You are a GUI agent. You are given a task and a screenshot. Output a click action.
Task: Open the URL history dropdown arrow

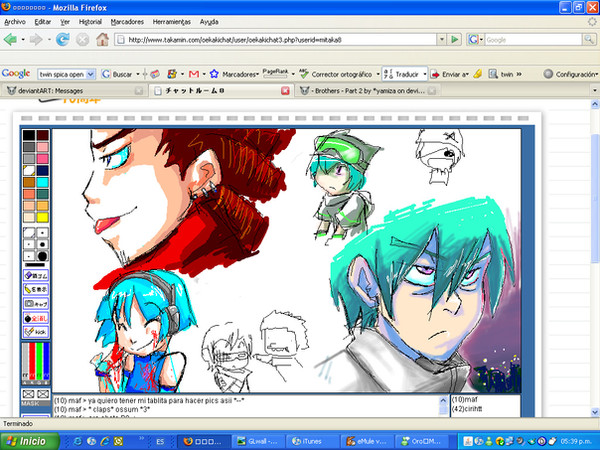tap(442, 39)
